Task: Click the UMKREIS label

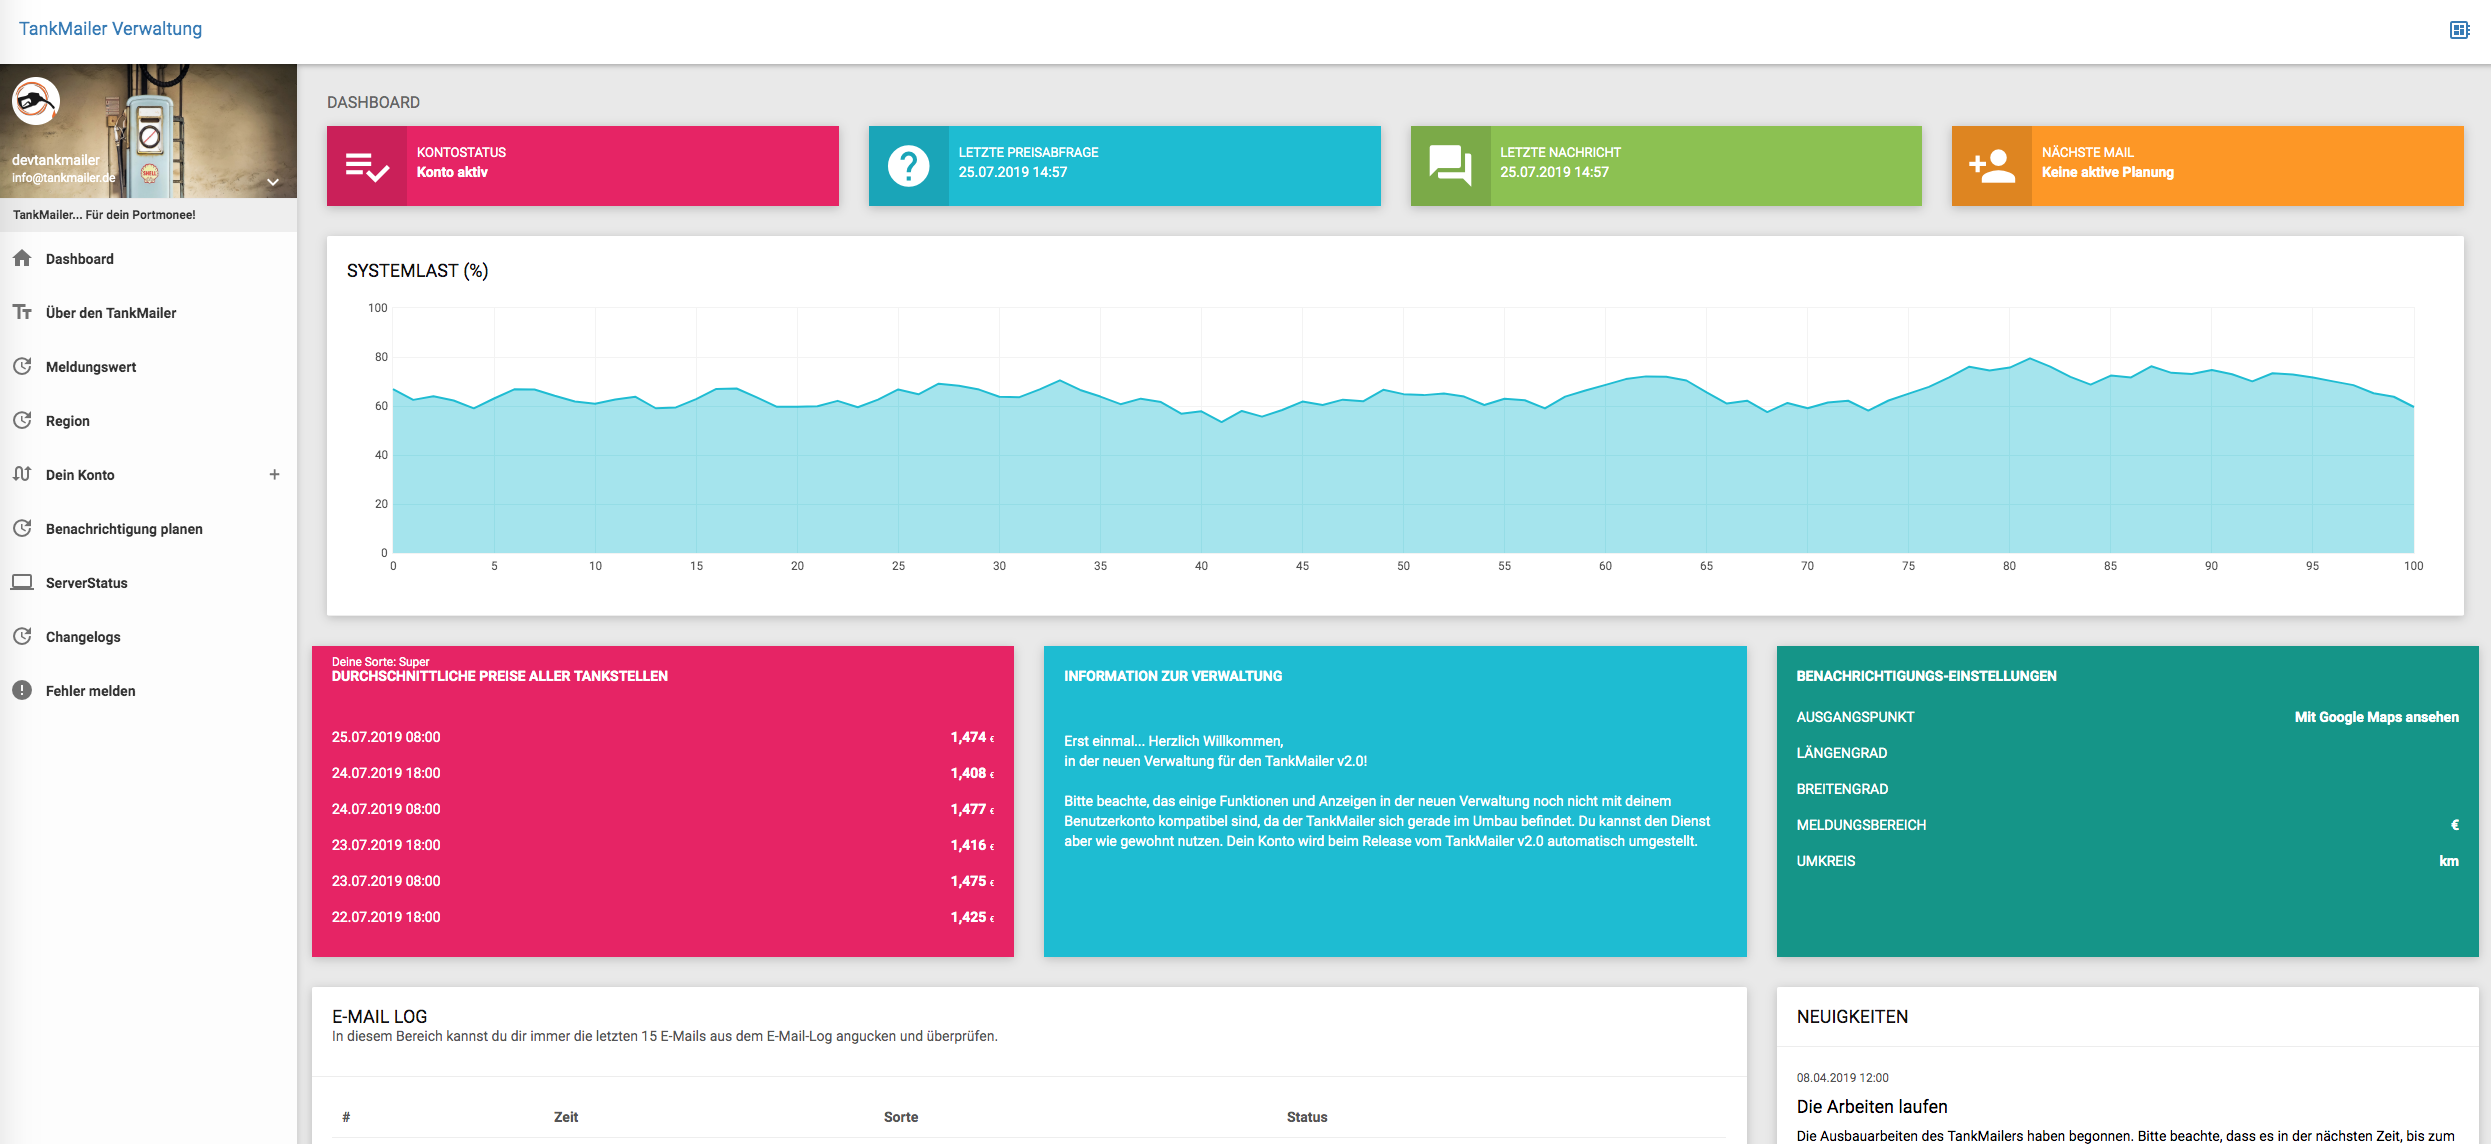Action: tap(1826, 861)
